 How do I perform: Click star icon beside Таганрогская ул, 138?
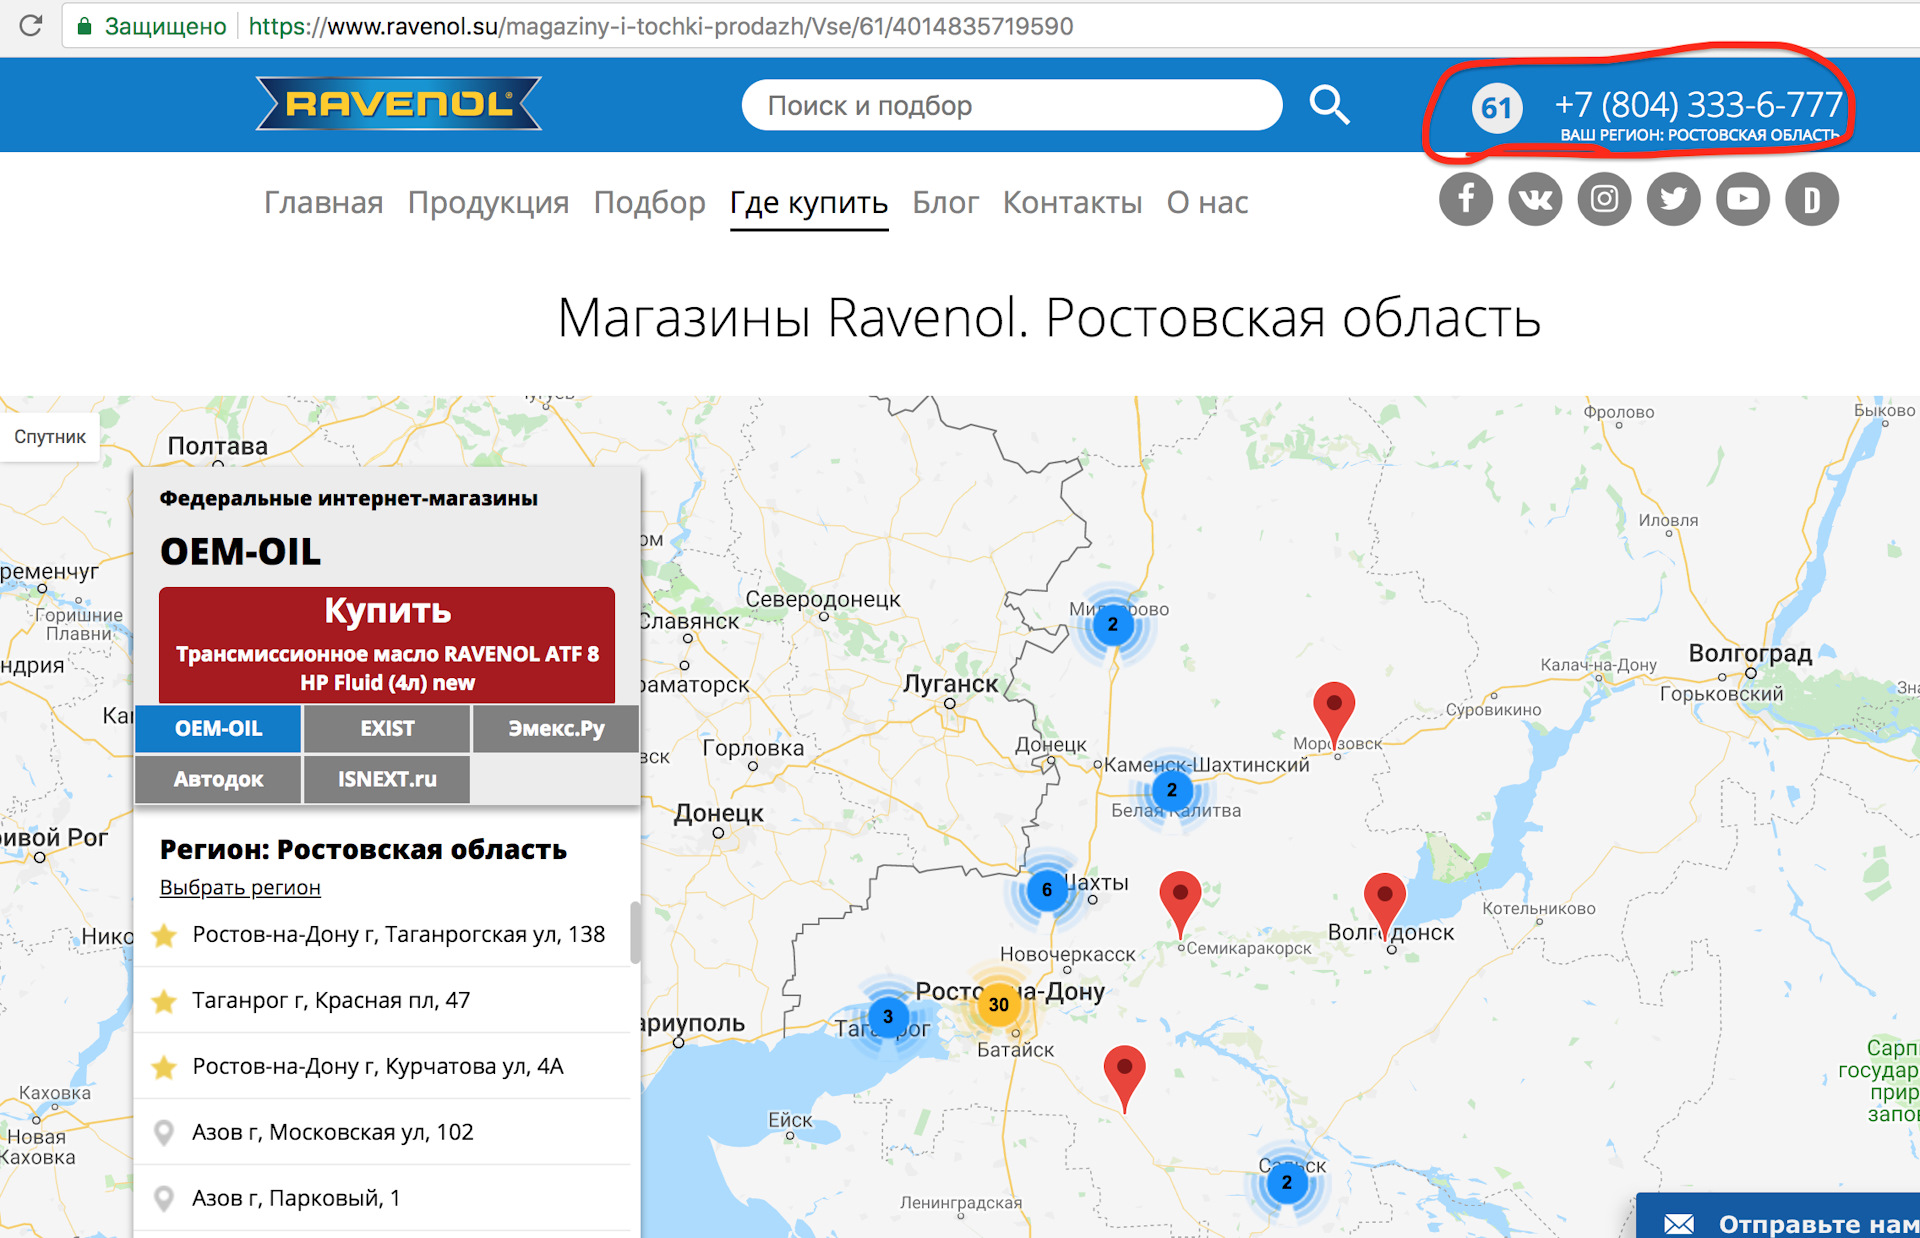click(164, 935)
